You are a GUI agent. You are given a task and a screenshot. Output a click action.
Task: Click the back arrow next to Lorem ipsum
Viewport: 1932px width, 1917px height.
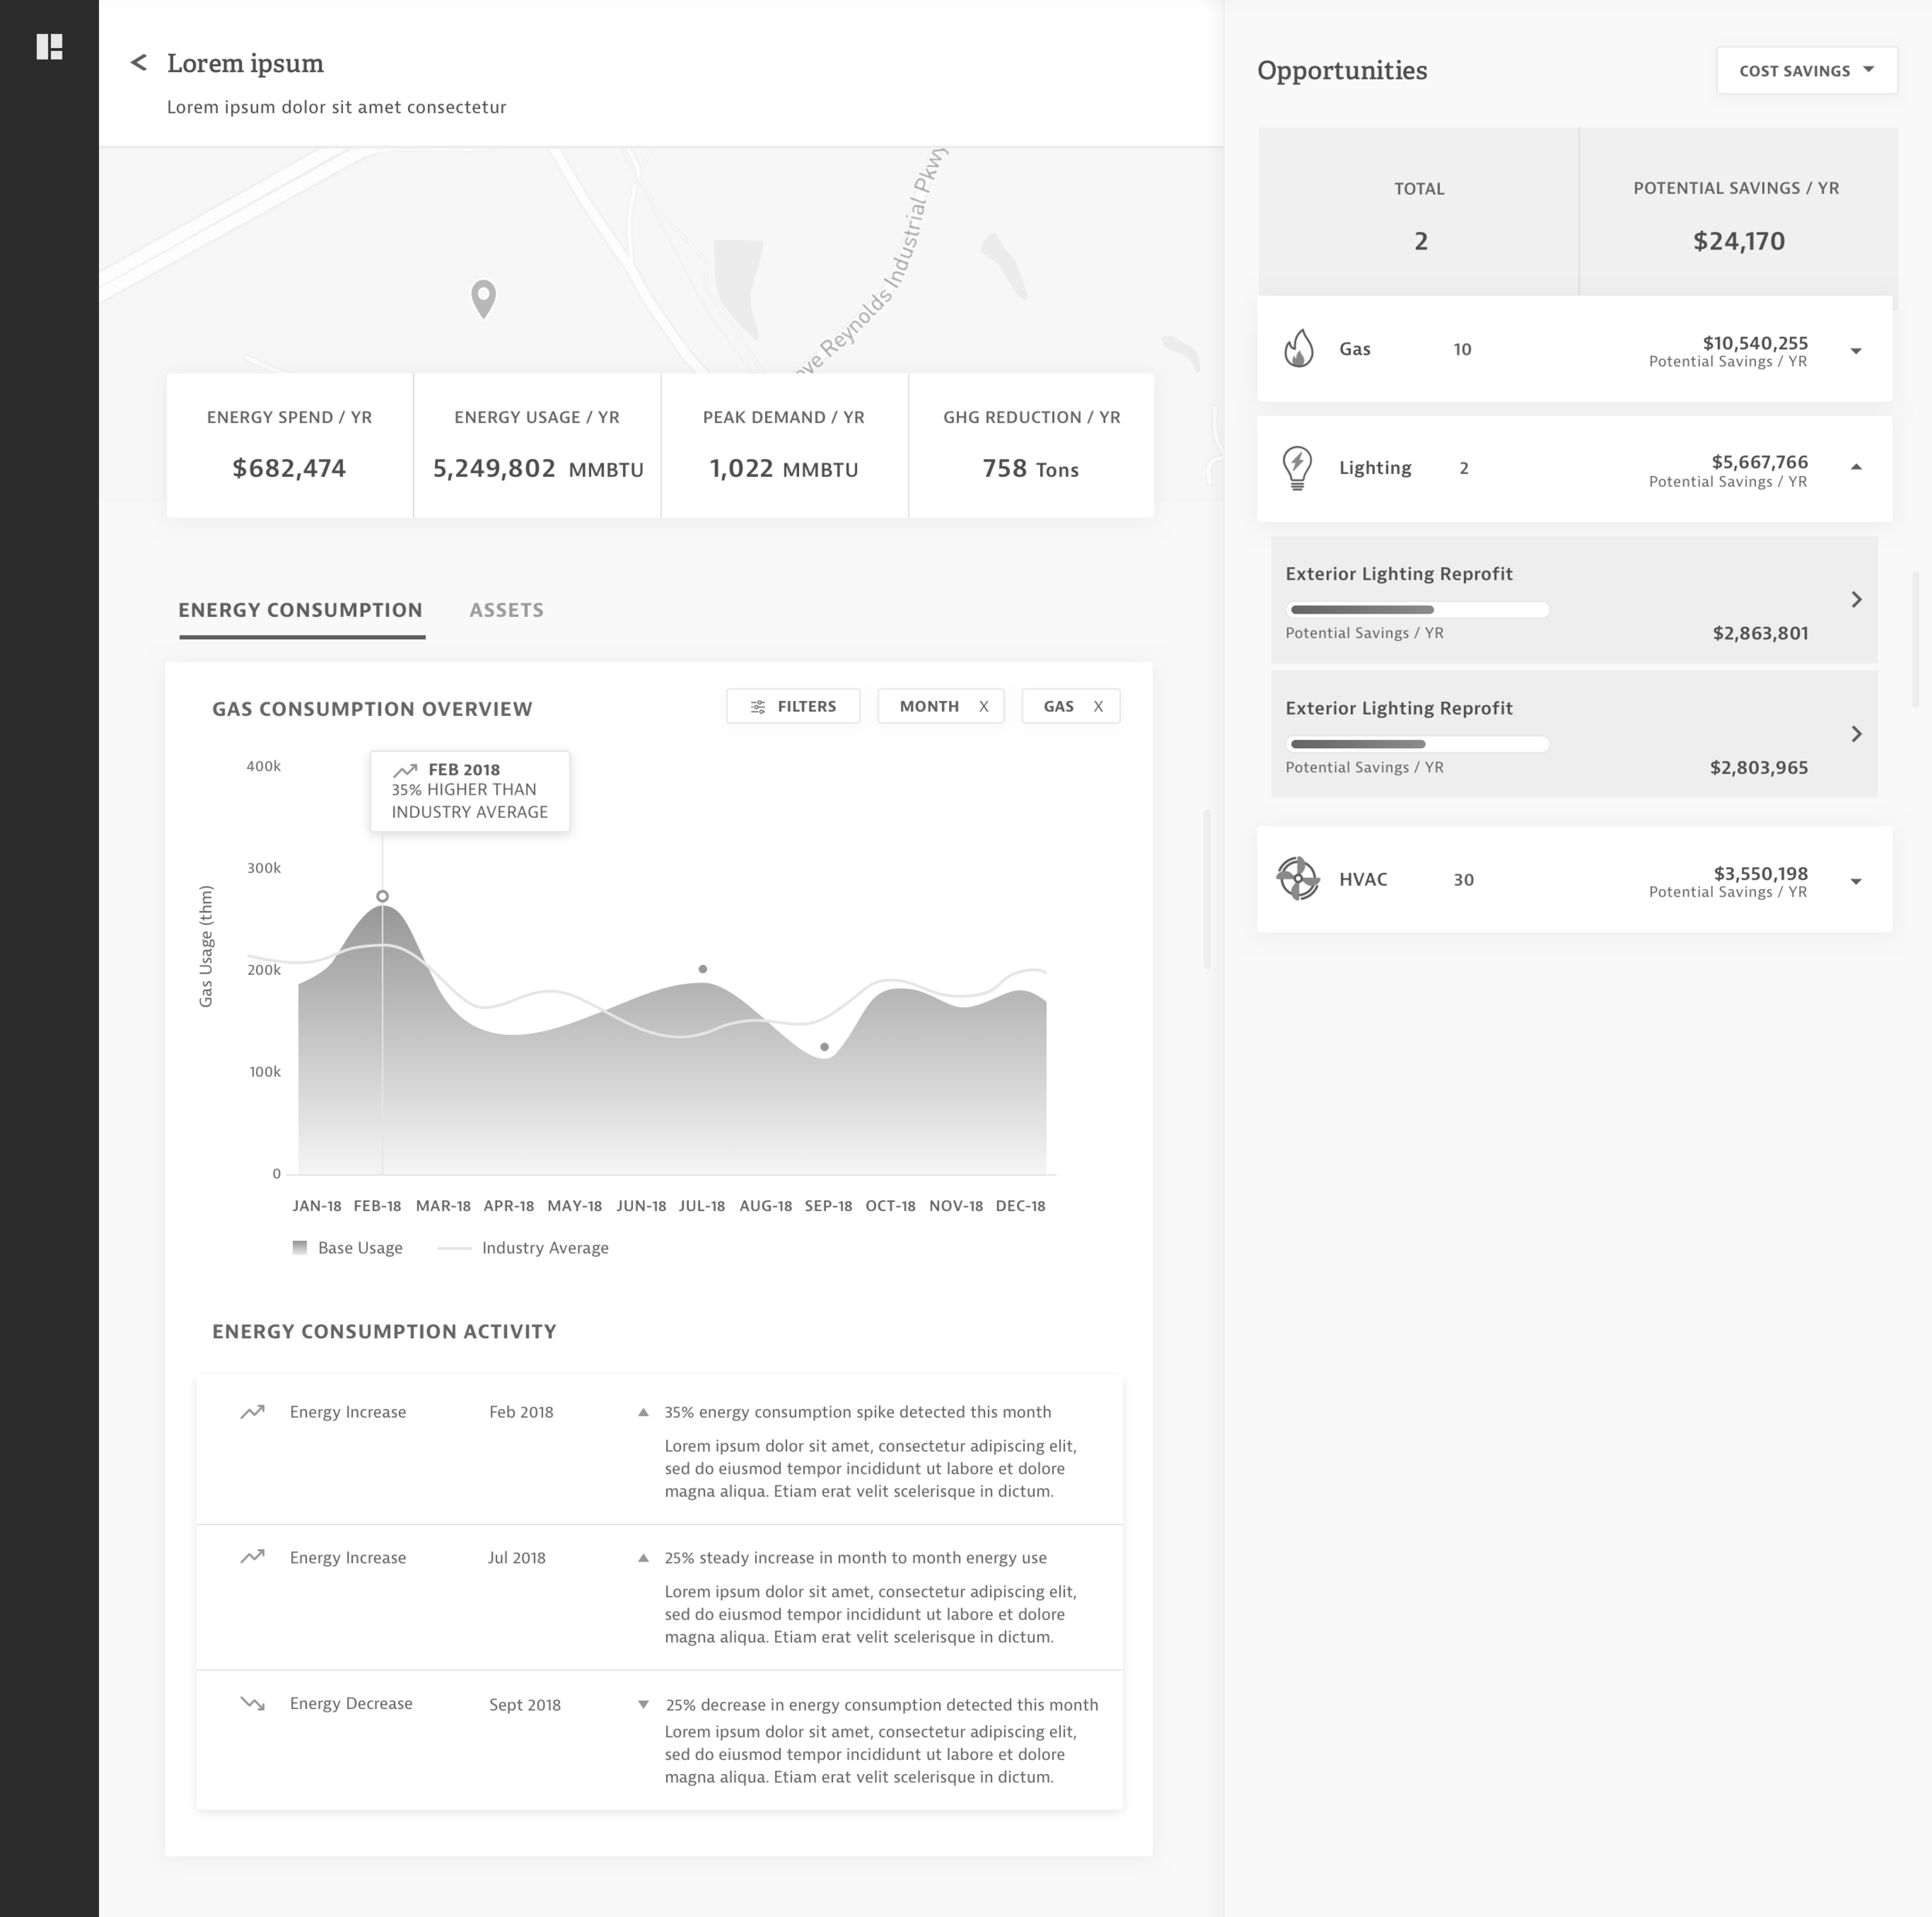pyautogui.click(x=139, y=63)
